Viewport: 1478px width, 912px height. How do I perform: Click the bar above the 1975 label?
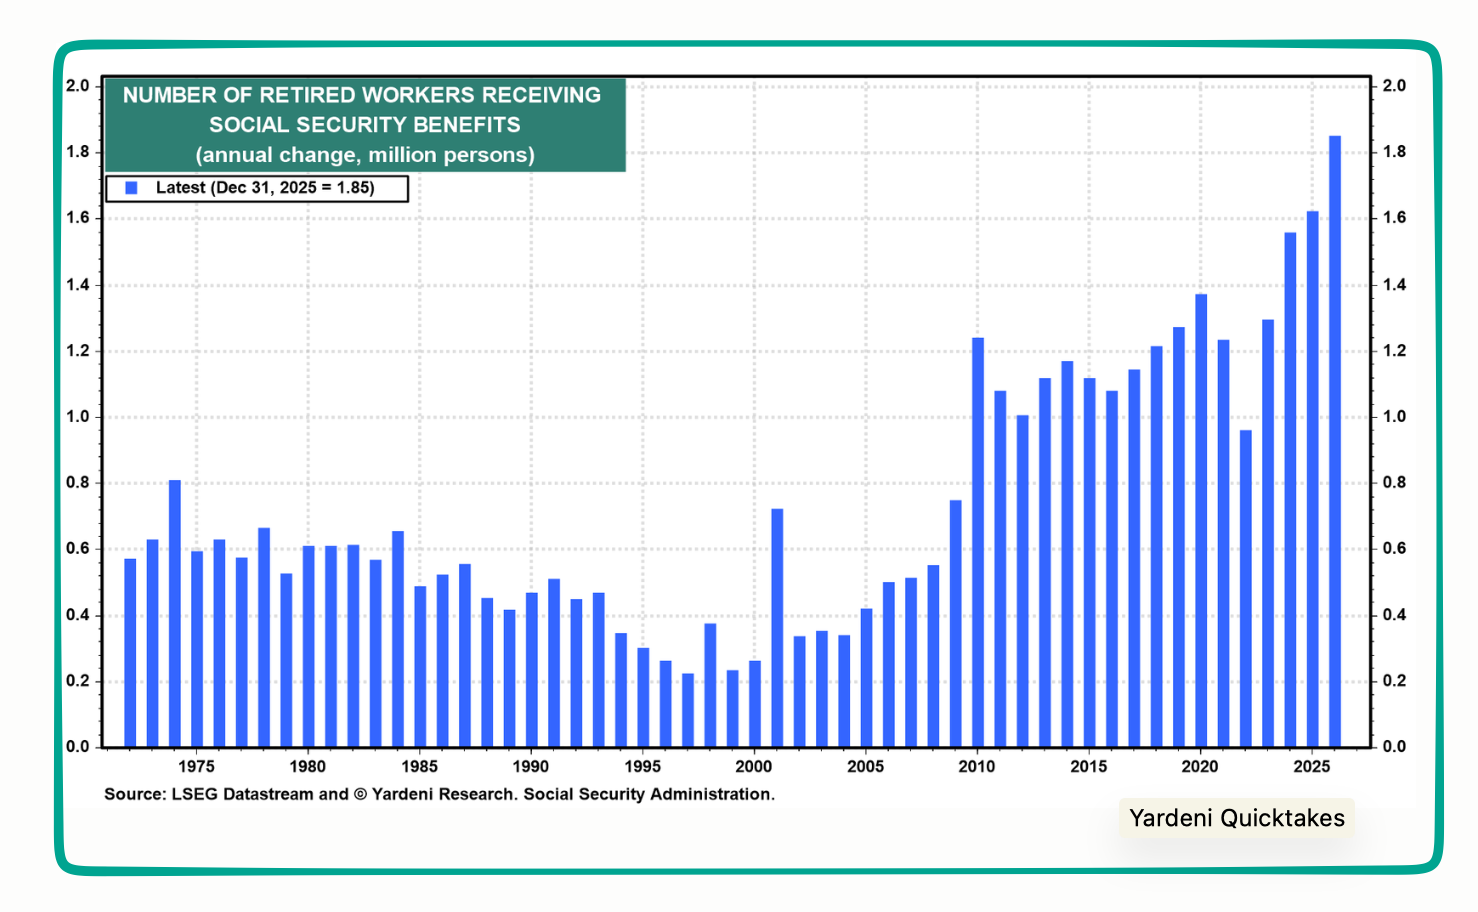197,649
